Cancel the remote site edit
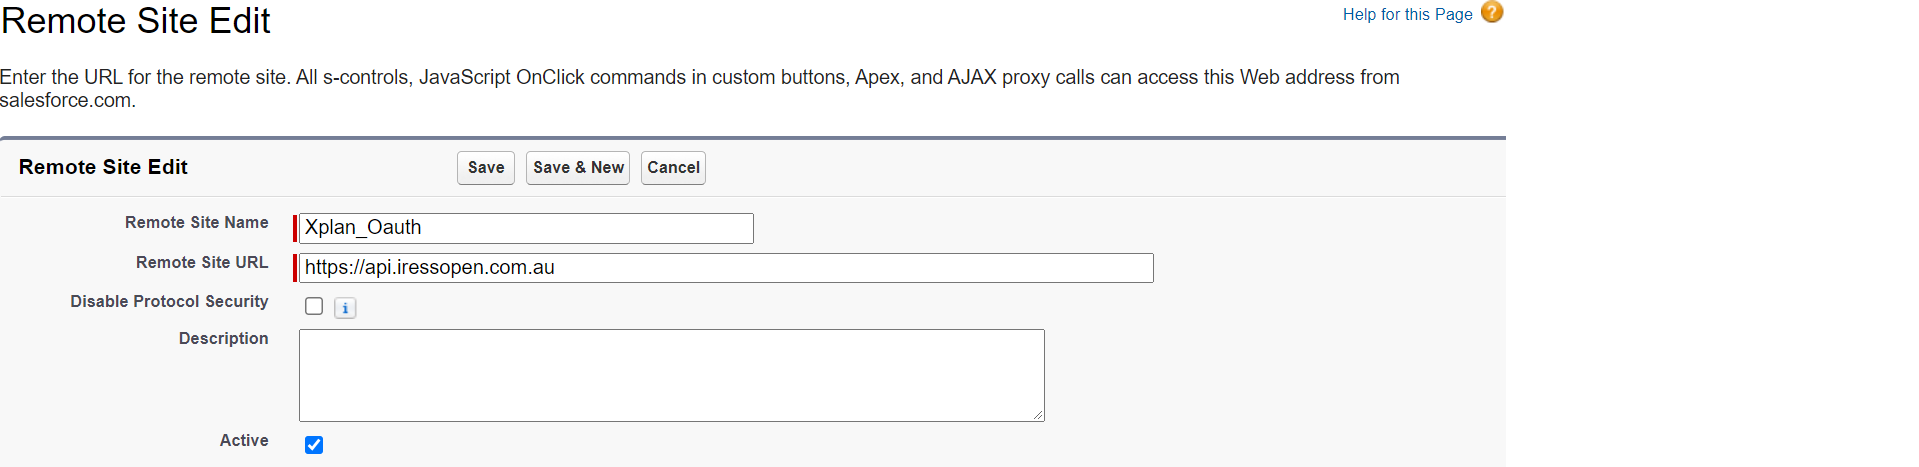 [x=673, y=168]
